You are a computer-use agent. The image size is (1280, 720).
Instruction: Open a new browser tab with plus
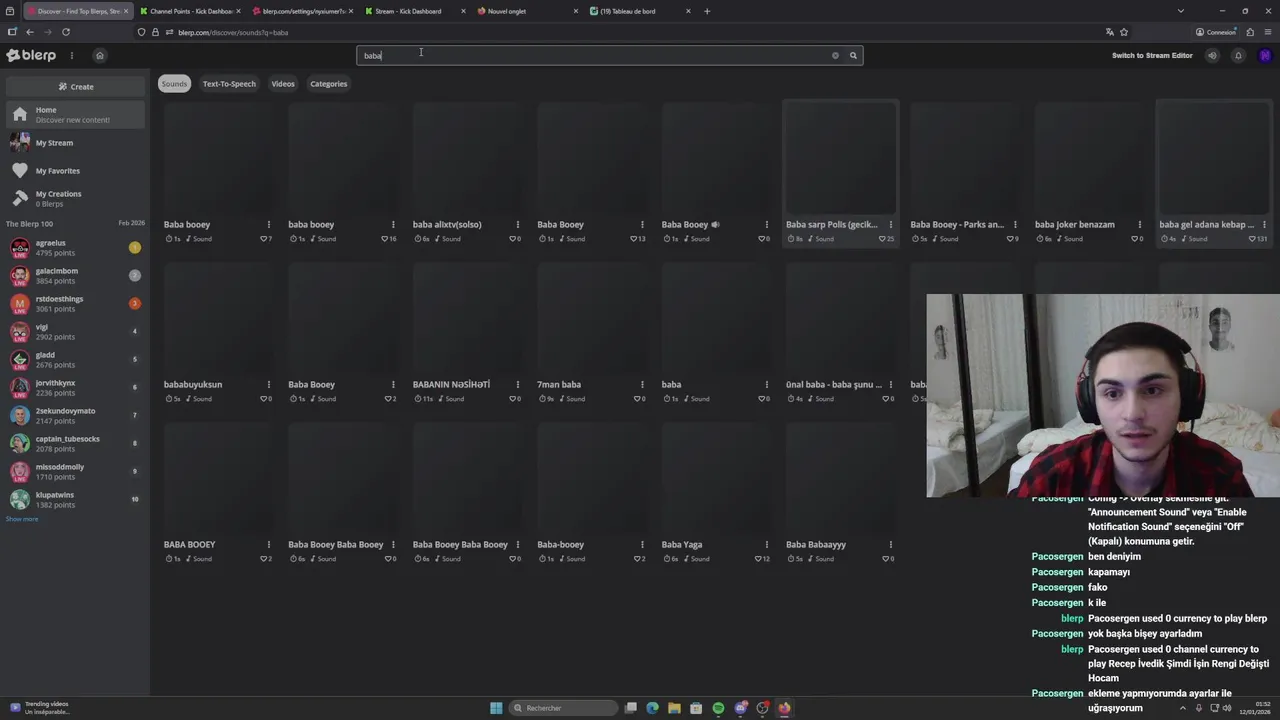pyautogui.click(x=707, y=11)
